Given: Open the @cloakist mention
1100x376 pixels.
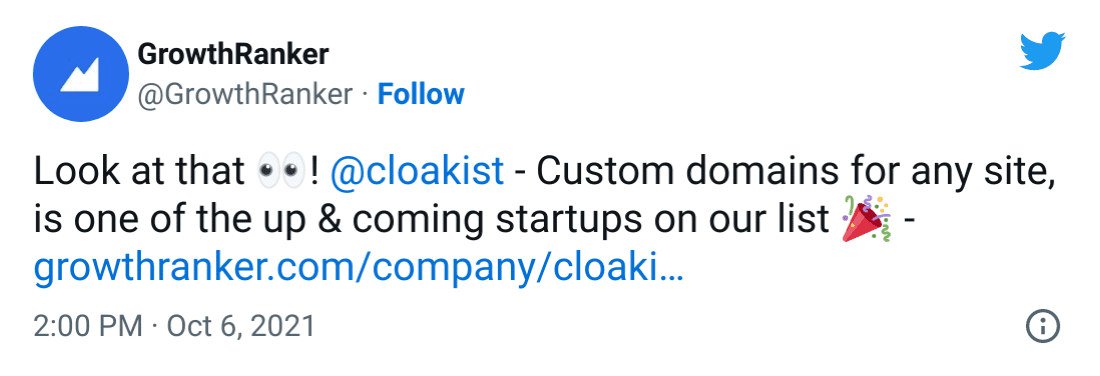Looking at the screenshot, I should (417, 172).
